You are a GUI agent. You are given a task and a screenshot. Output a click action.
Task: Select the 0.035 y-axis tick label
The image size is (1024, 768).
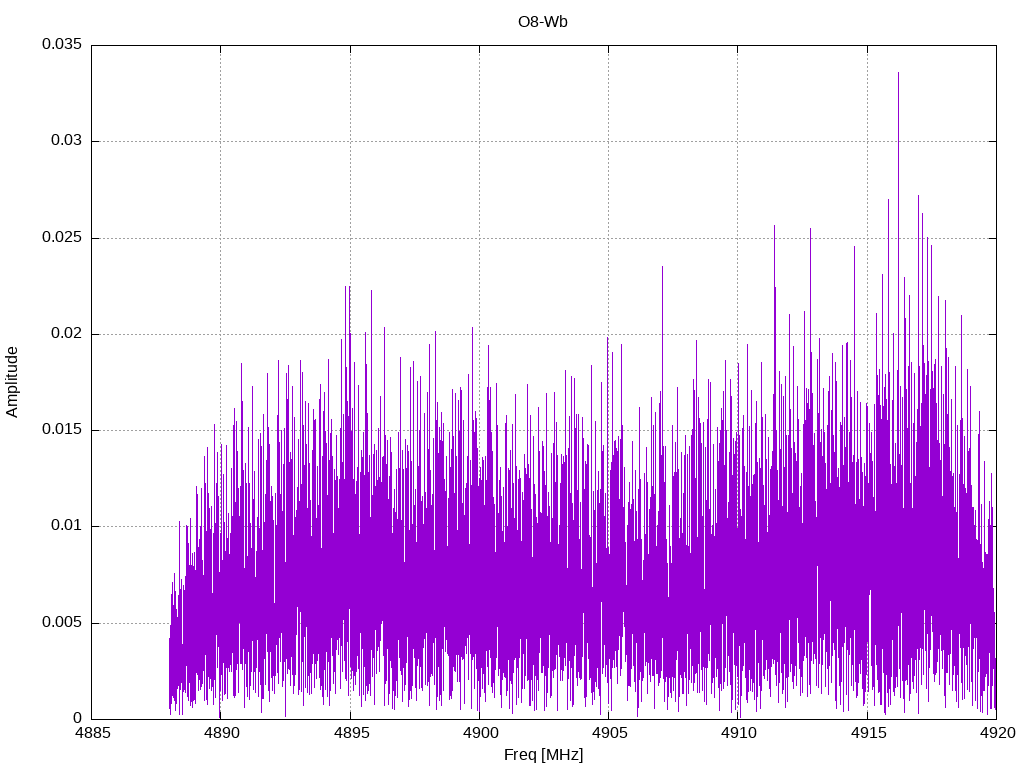(61, 45)
